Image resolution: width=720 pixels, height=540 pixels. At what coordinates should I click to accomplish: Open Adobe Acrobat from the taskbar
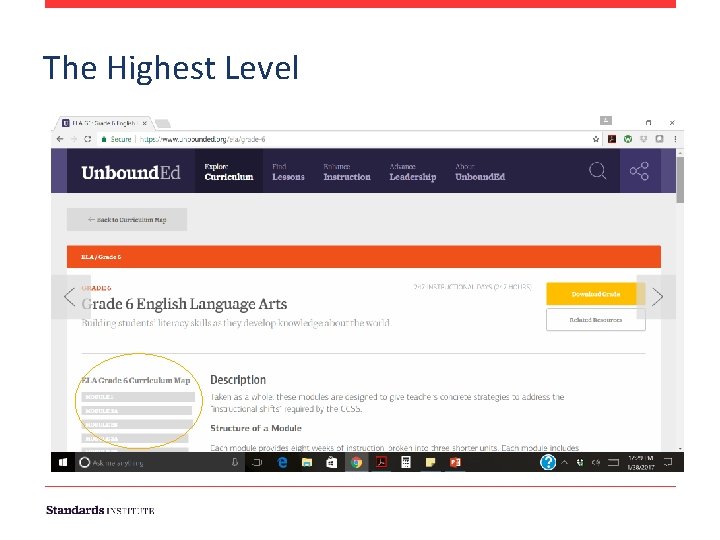pyautogui.click(x=381, y=462)
